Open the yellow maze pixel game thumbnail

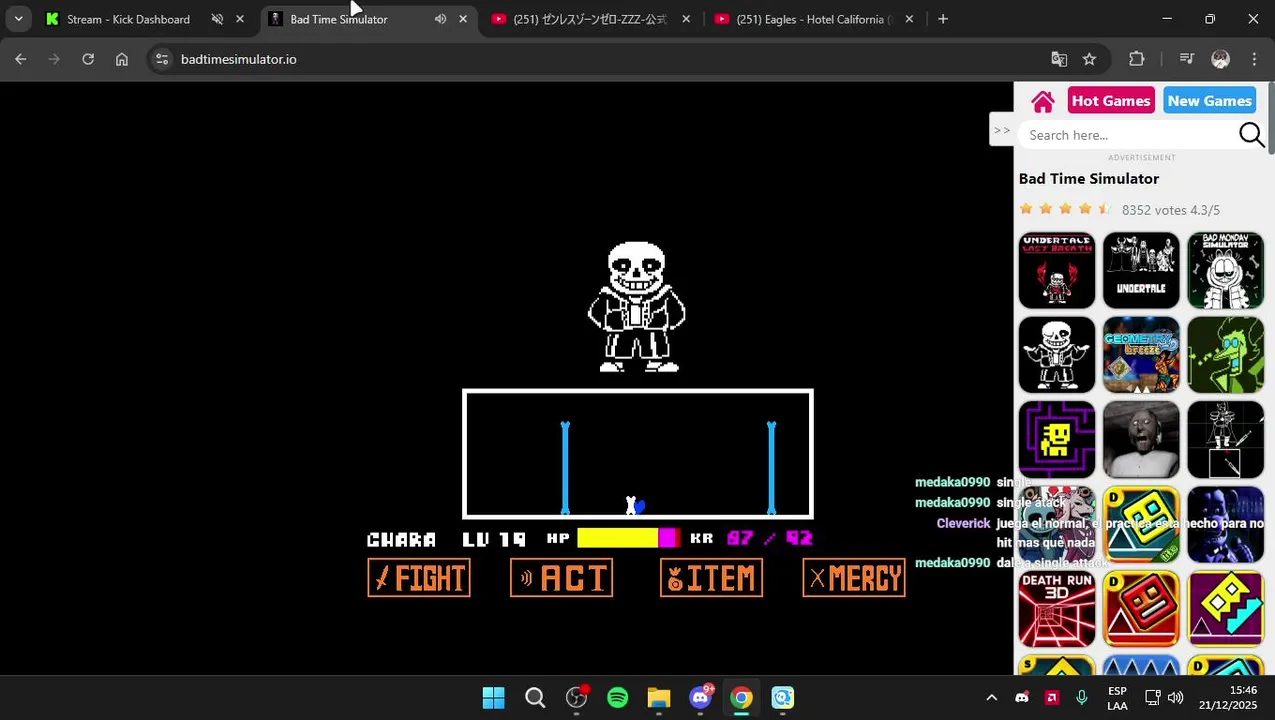coord(1057,440)
